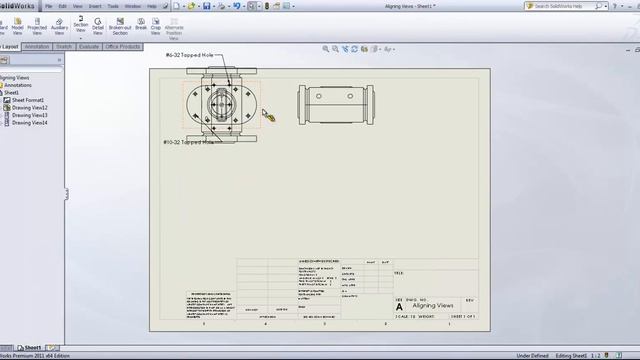Save the drawing with the disk icon

(207, 6)
